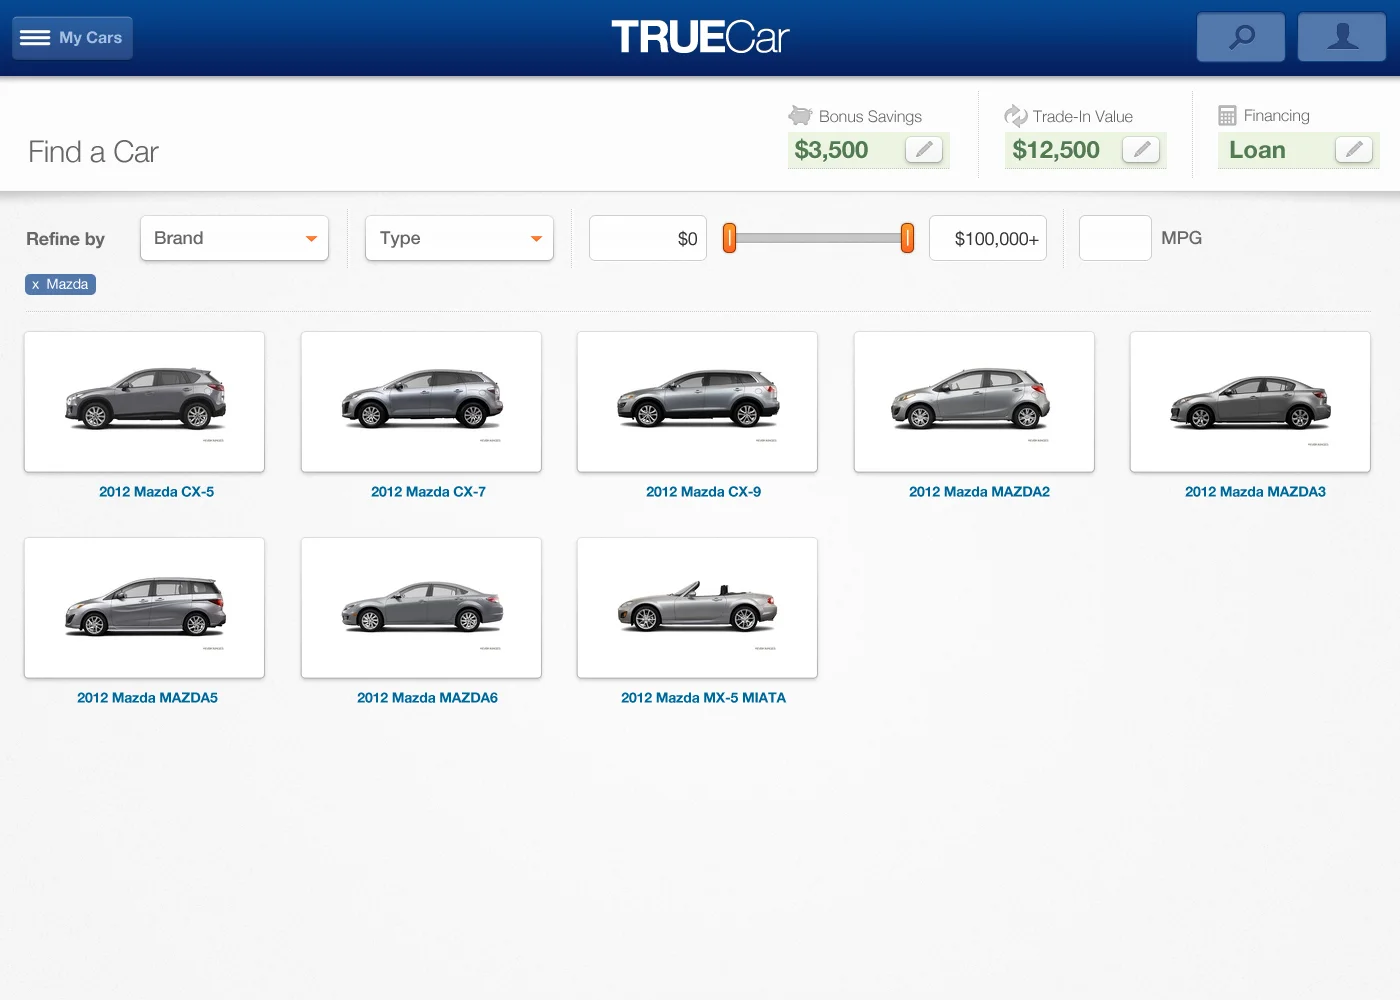
Task: Click the MPG input field
Action: coord(1115,238)
